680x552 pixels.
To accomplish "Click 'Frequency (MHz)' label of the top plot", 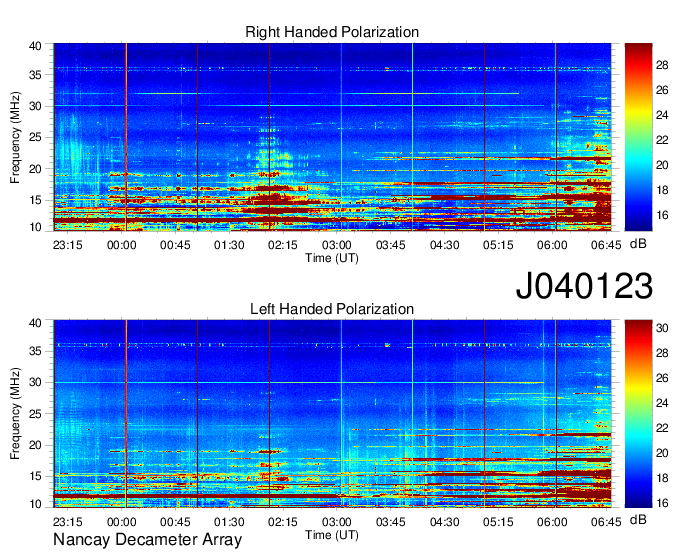I will [x=15, y=137].
